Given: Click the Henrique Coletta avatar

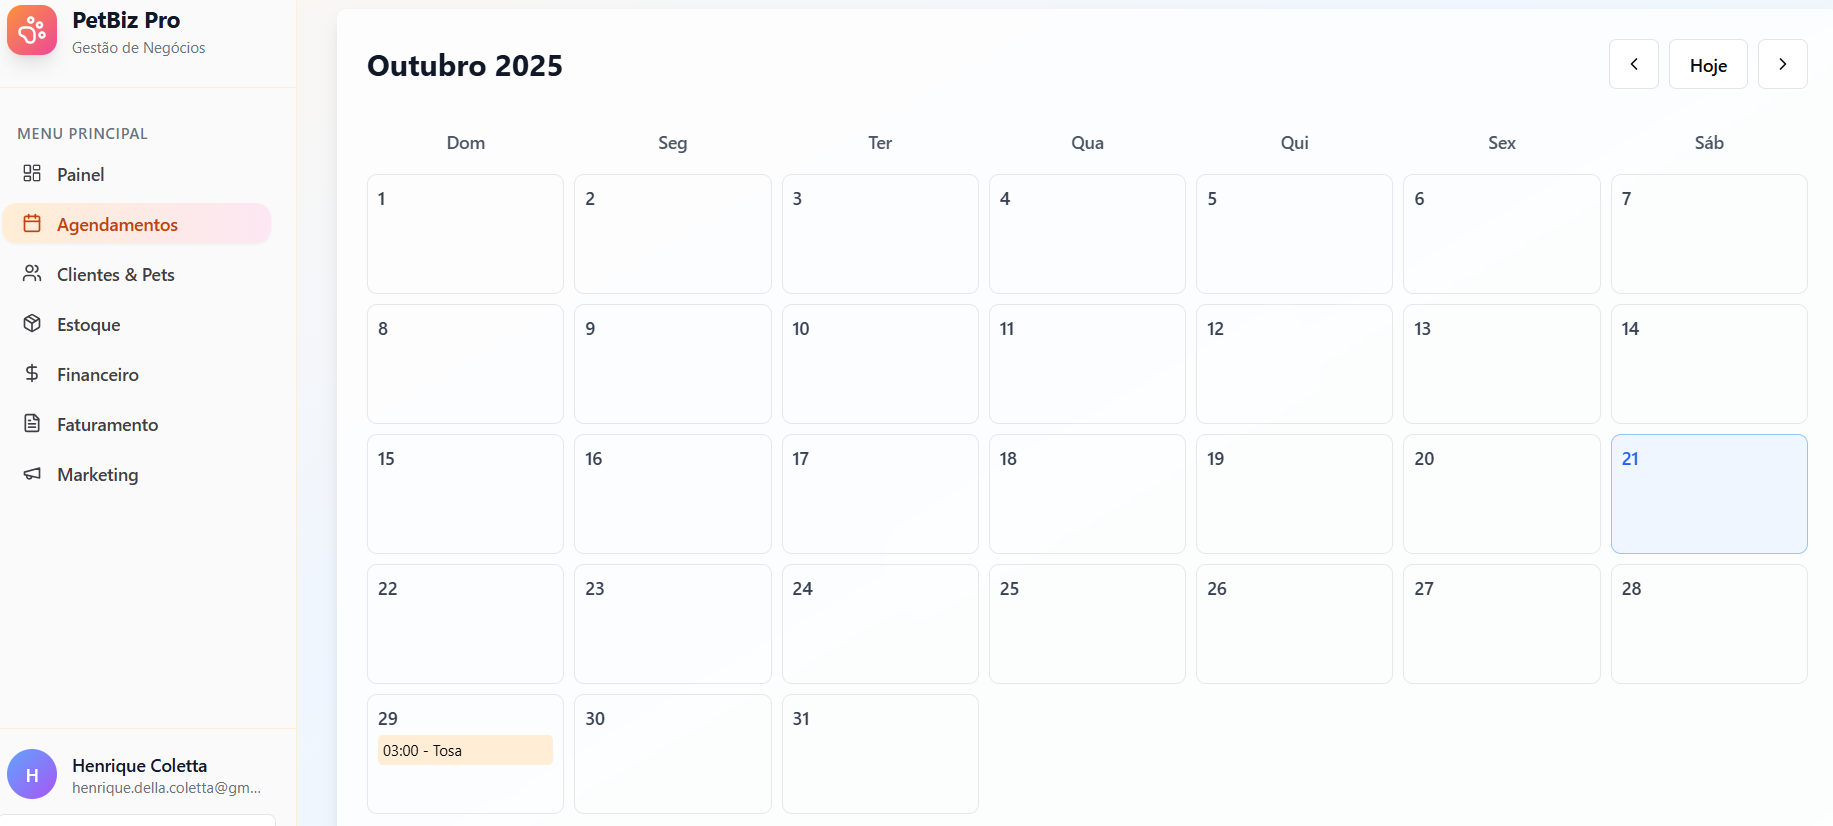Looking at the screenshot, I should tap(32, 774).
